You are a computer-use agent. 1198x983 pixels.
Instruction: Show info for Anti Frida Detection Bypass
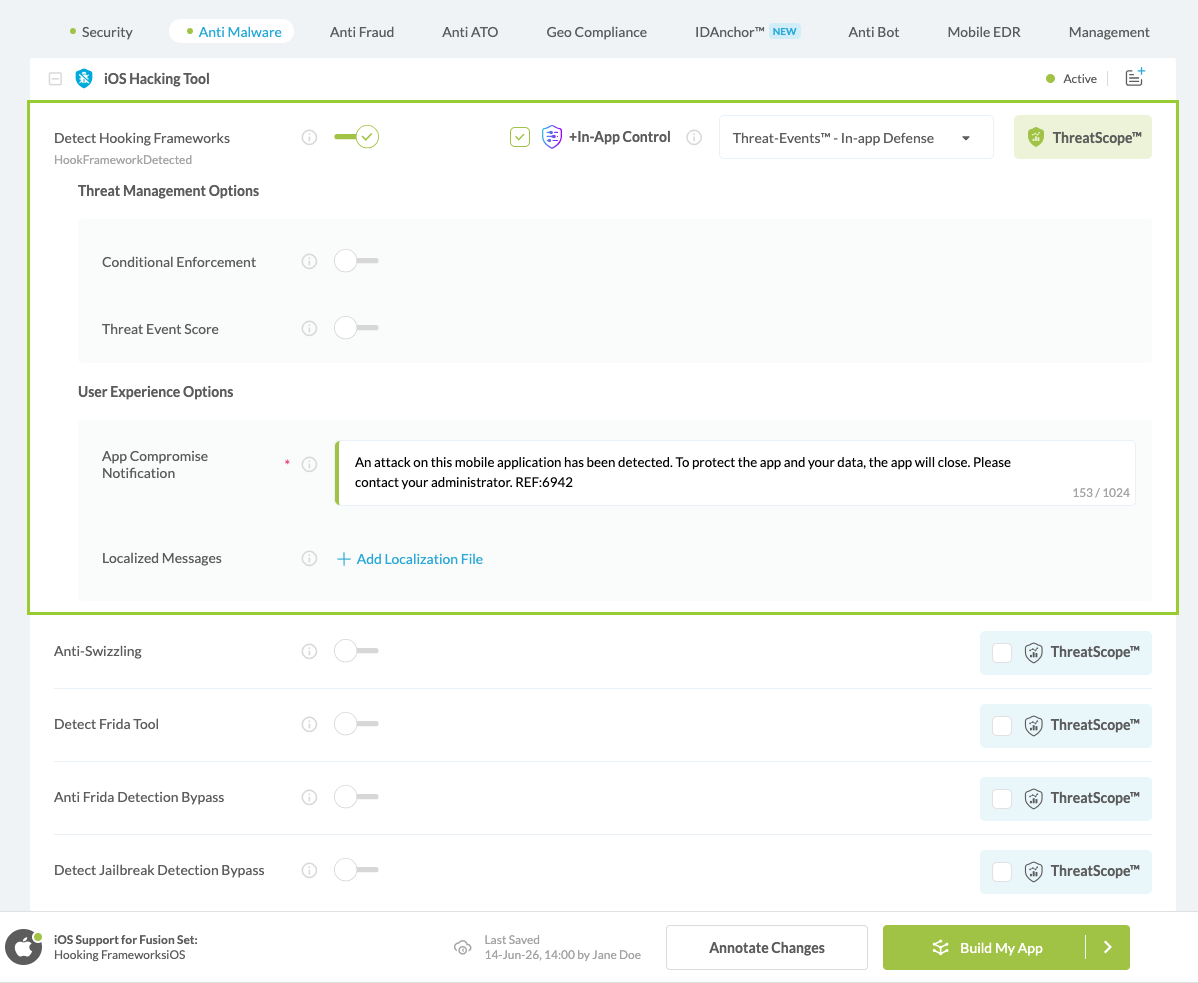click(309, 797)
